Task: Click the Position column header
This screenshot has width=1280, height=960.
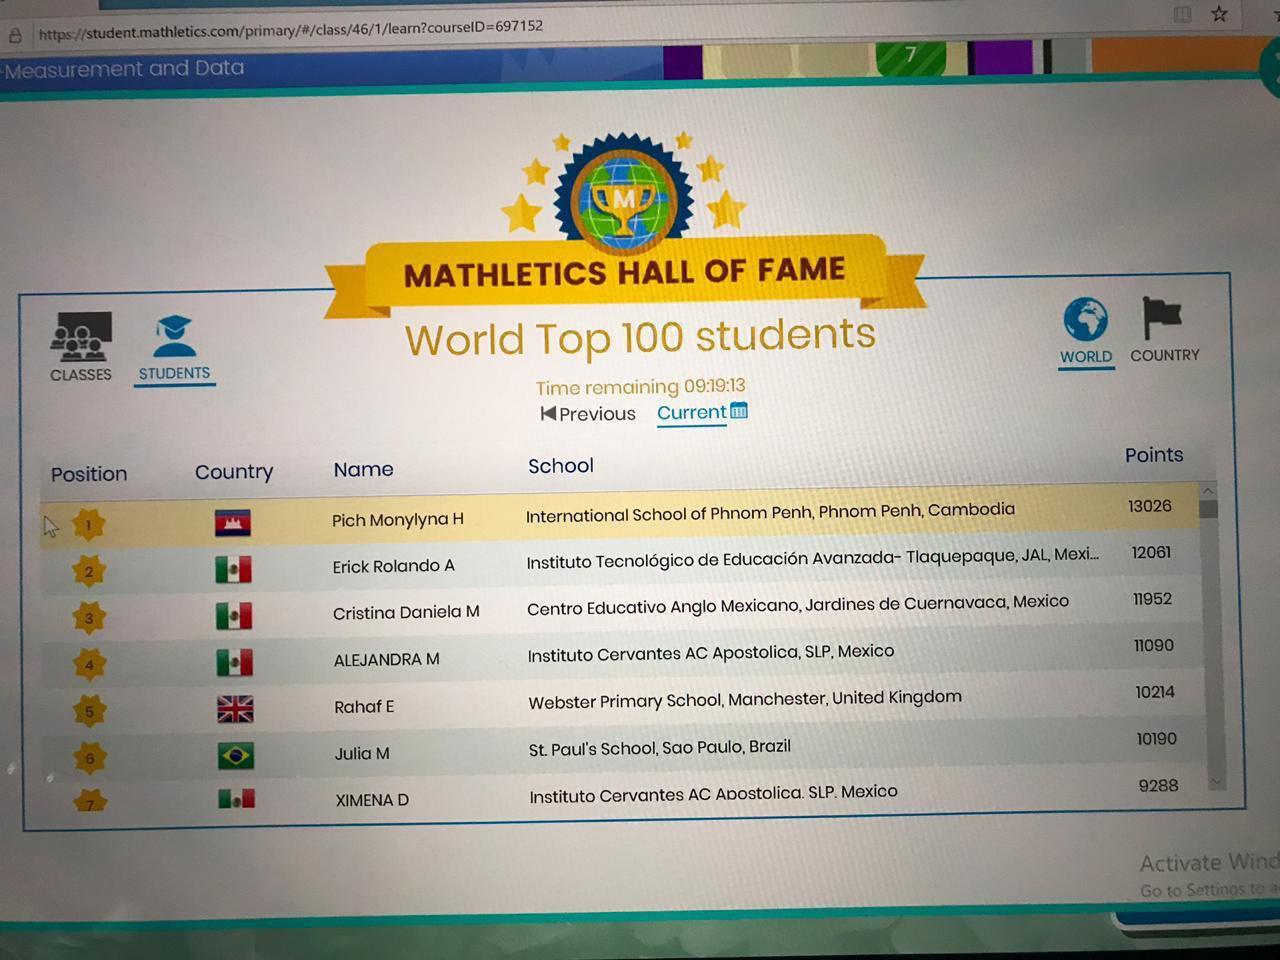Action: pos(89,474)
